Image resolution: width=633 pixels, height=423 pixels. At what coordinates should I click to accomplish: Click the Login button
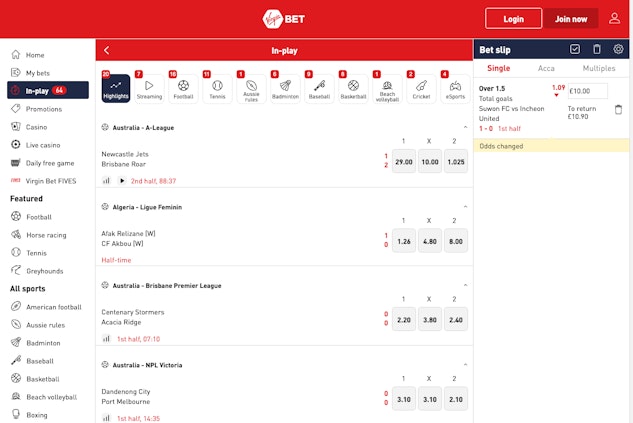coord(513,18)
